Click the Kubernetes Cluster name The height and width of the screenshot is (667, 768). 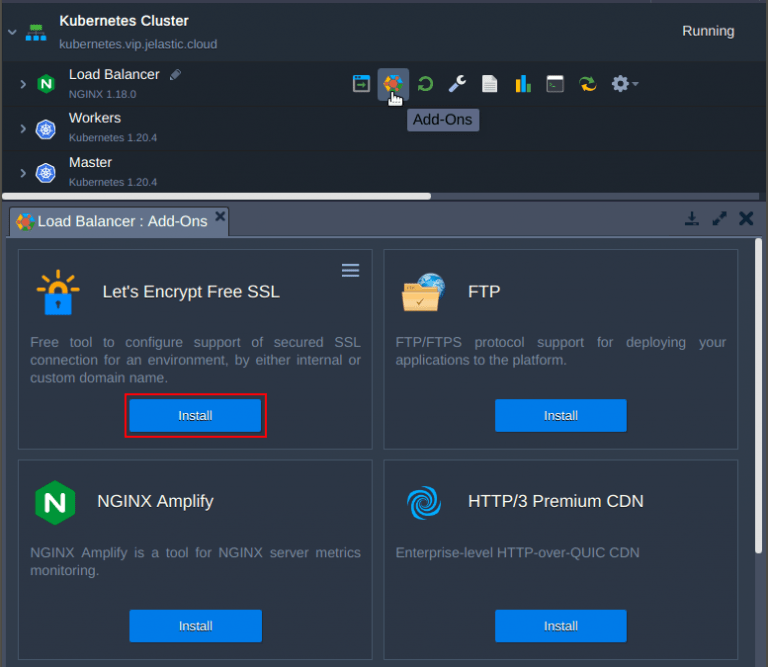click(x=124, y=21)
